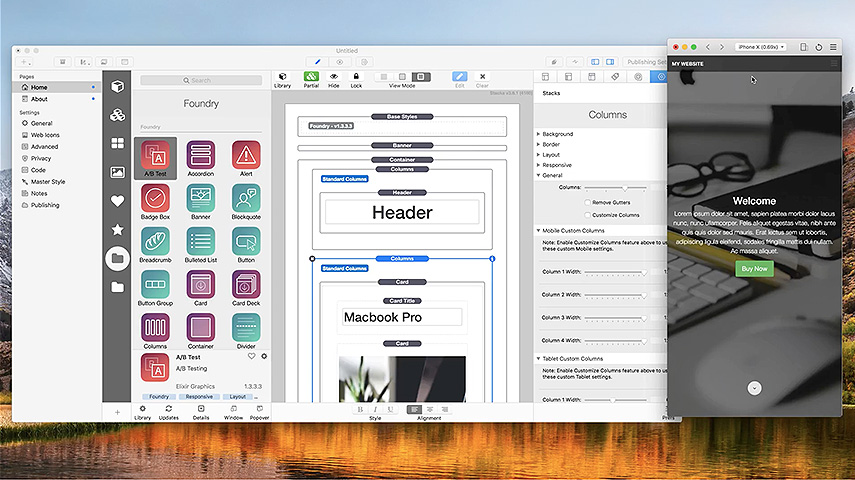The image size is (855, 480).
Task: Show favorites with the heart sidebar icon
Action: (118, 200)
